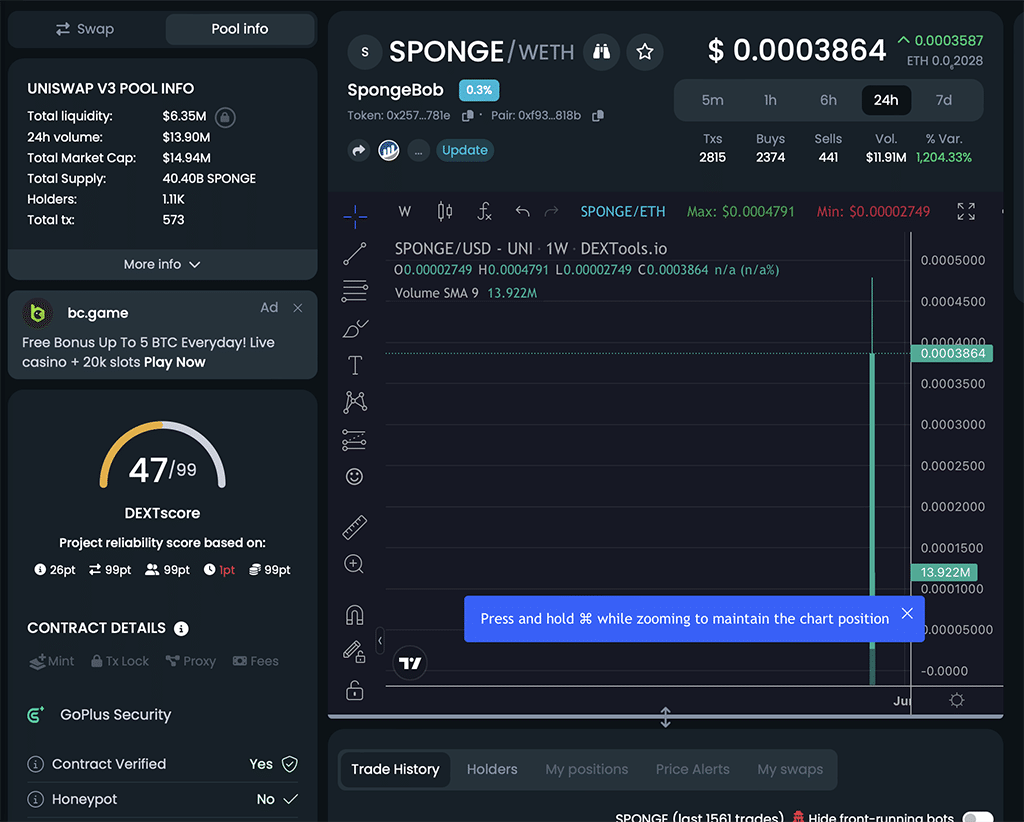
Task: Open the fx indicators menu
Action: pos(484,212)
